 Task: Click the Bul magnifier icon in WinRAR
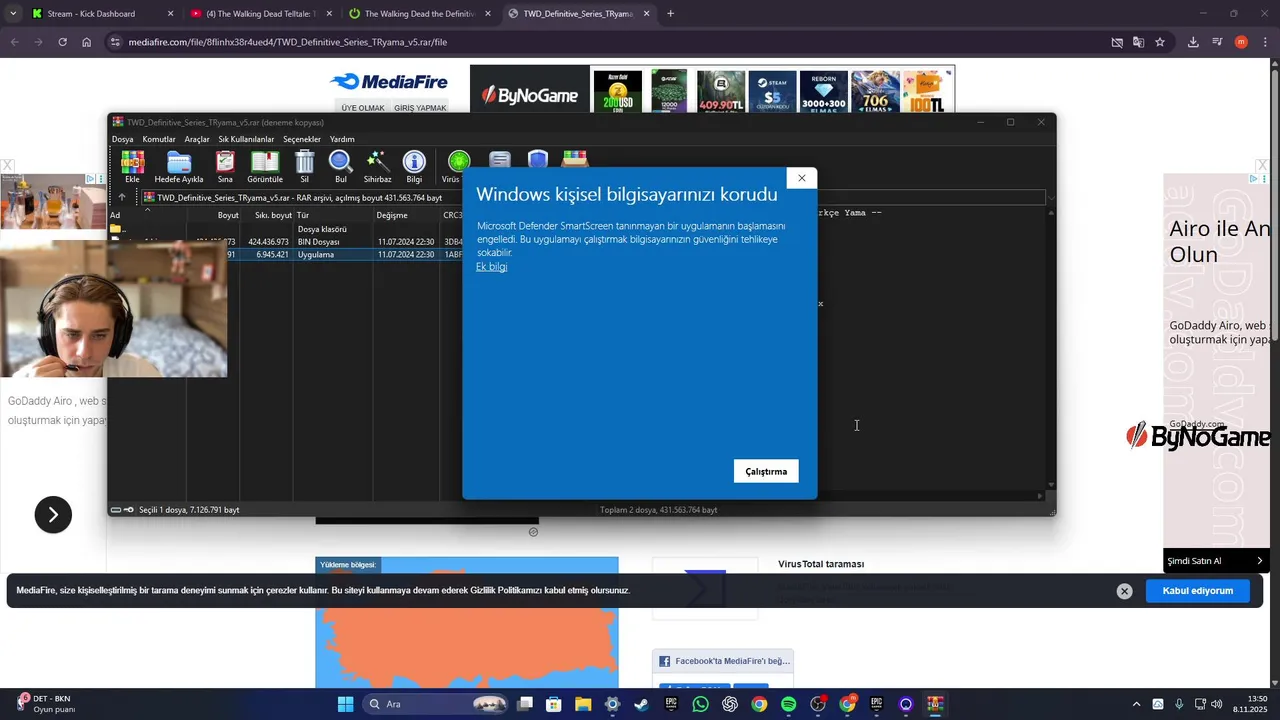pos(341,166)
